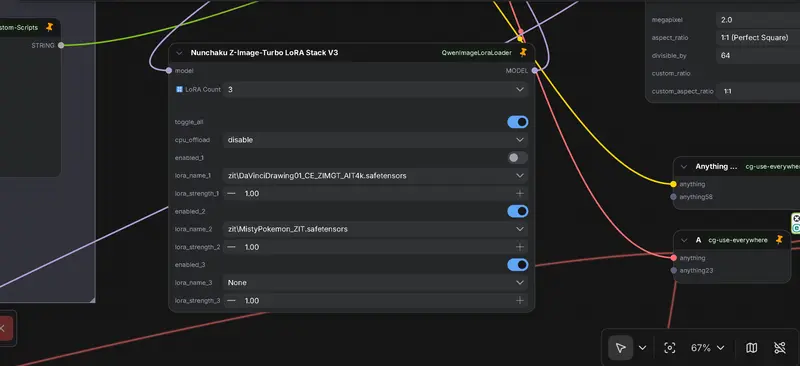Image resolution: width=800 pixels, height=366 pixels.
Task: Click the yellow anything input socket
Action: 673,184
